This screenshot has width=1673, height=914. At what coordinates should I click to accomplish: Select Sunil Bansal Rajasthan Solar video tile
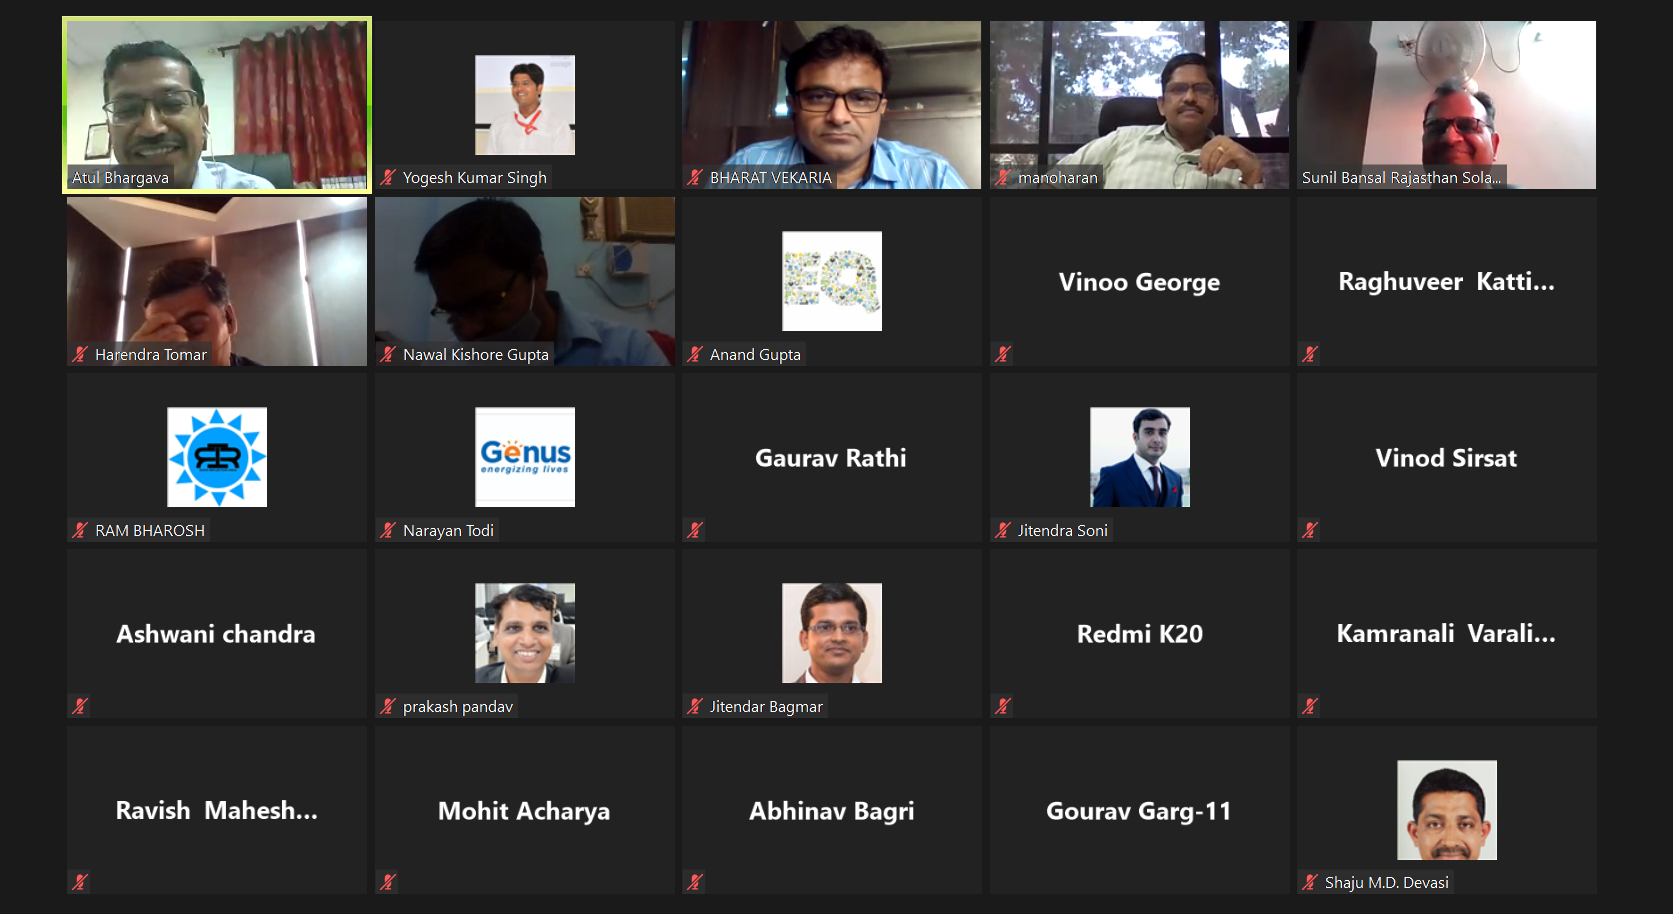tap(1446, 105)
